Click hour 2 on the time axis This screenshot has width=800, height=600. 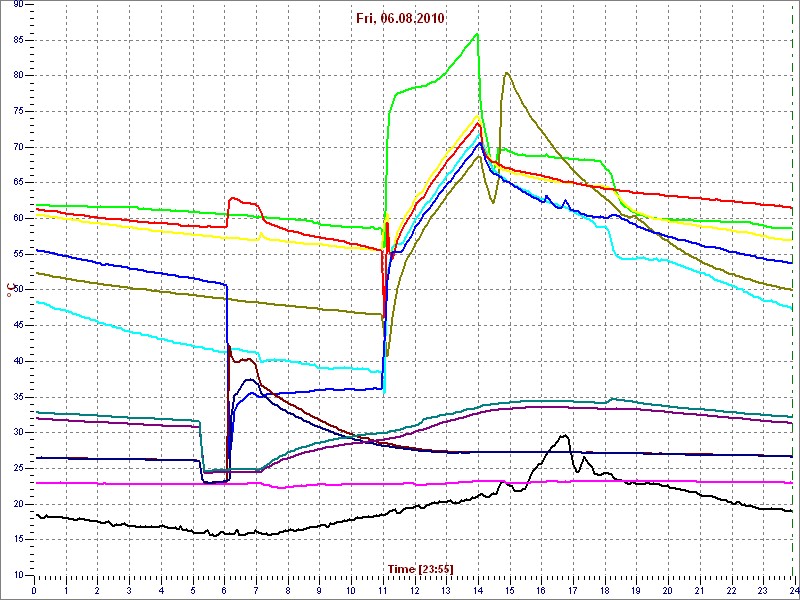98,591
